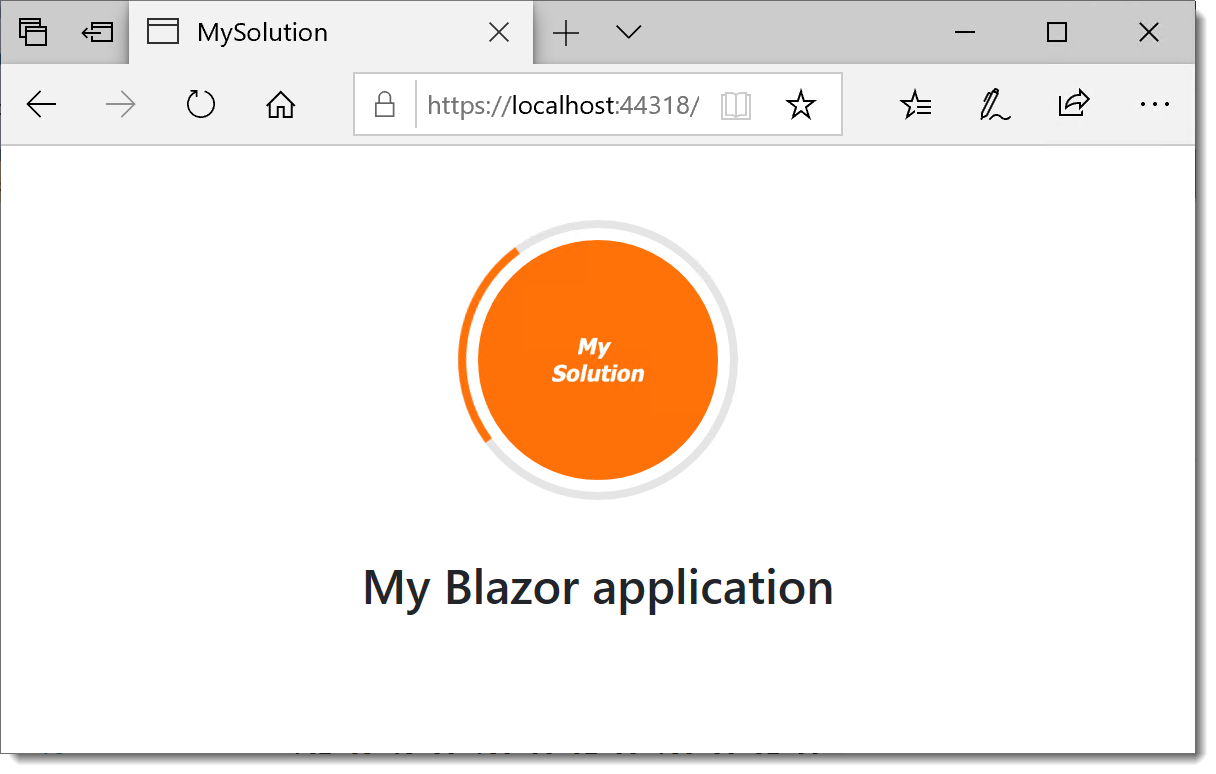Viewport: 1216px width, 774px height.
Task: Click the Forward navigation arrow
Action: tap(120, 104)
